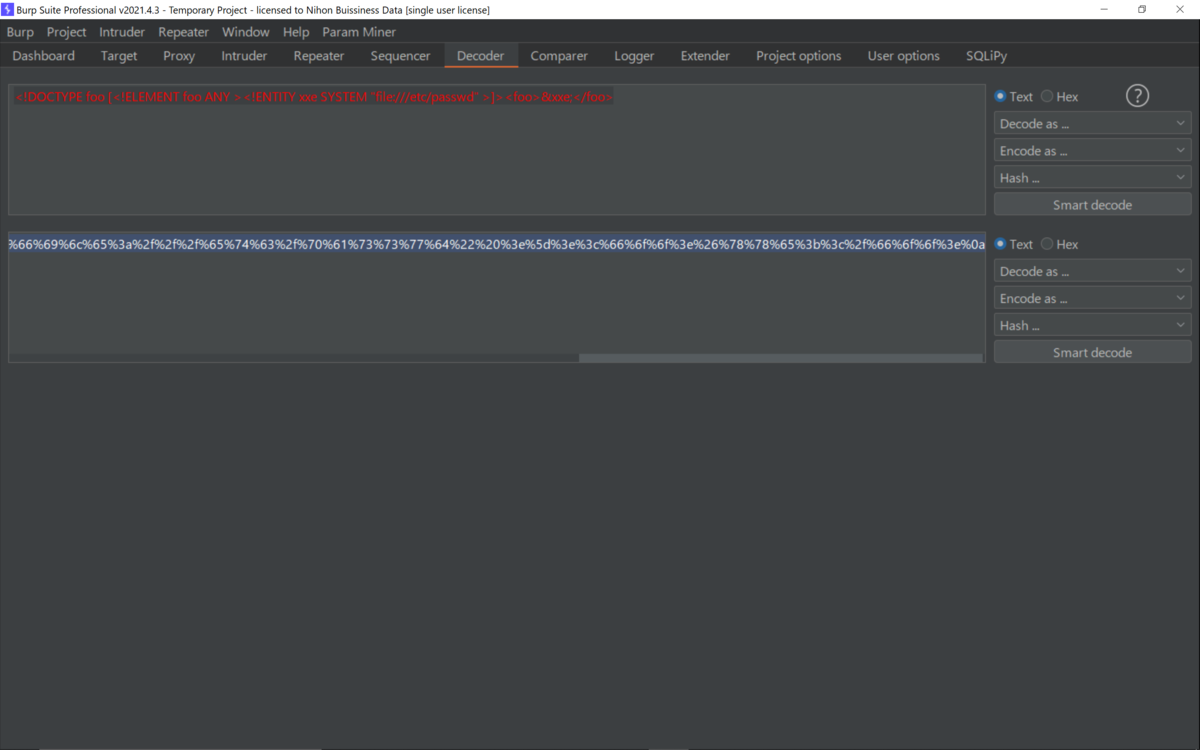The image size is (1200, 750).
Task: Open top panel 'Hash ...' dropdown
Action: [1092, 178]
